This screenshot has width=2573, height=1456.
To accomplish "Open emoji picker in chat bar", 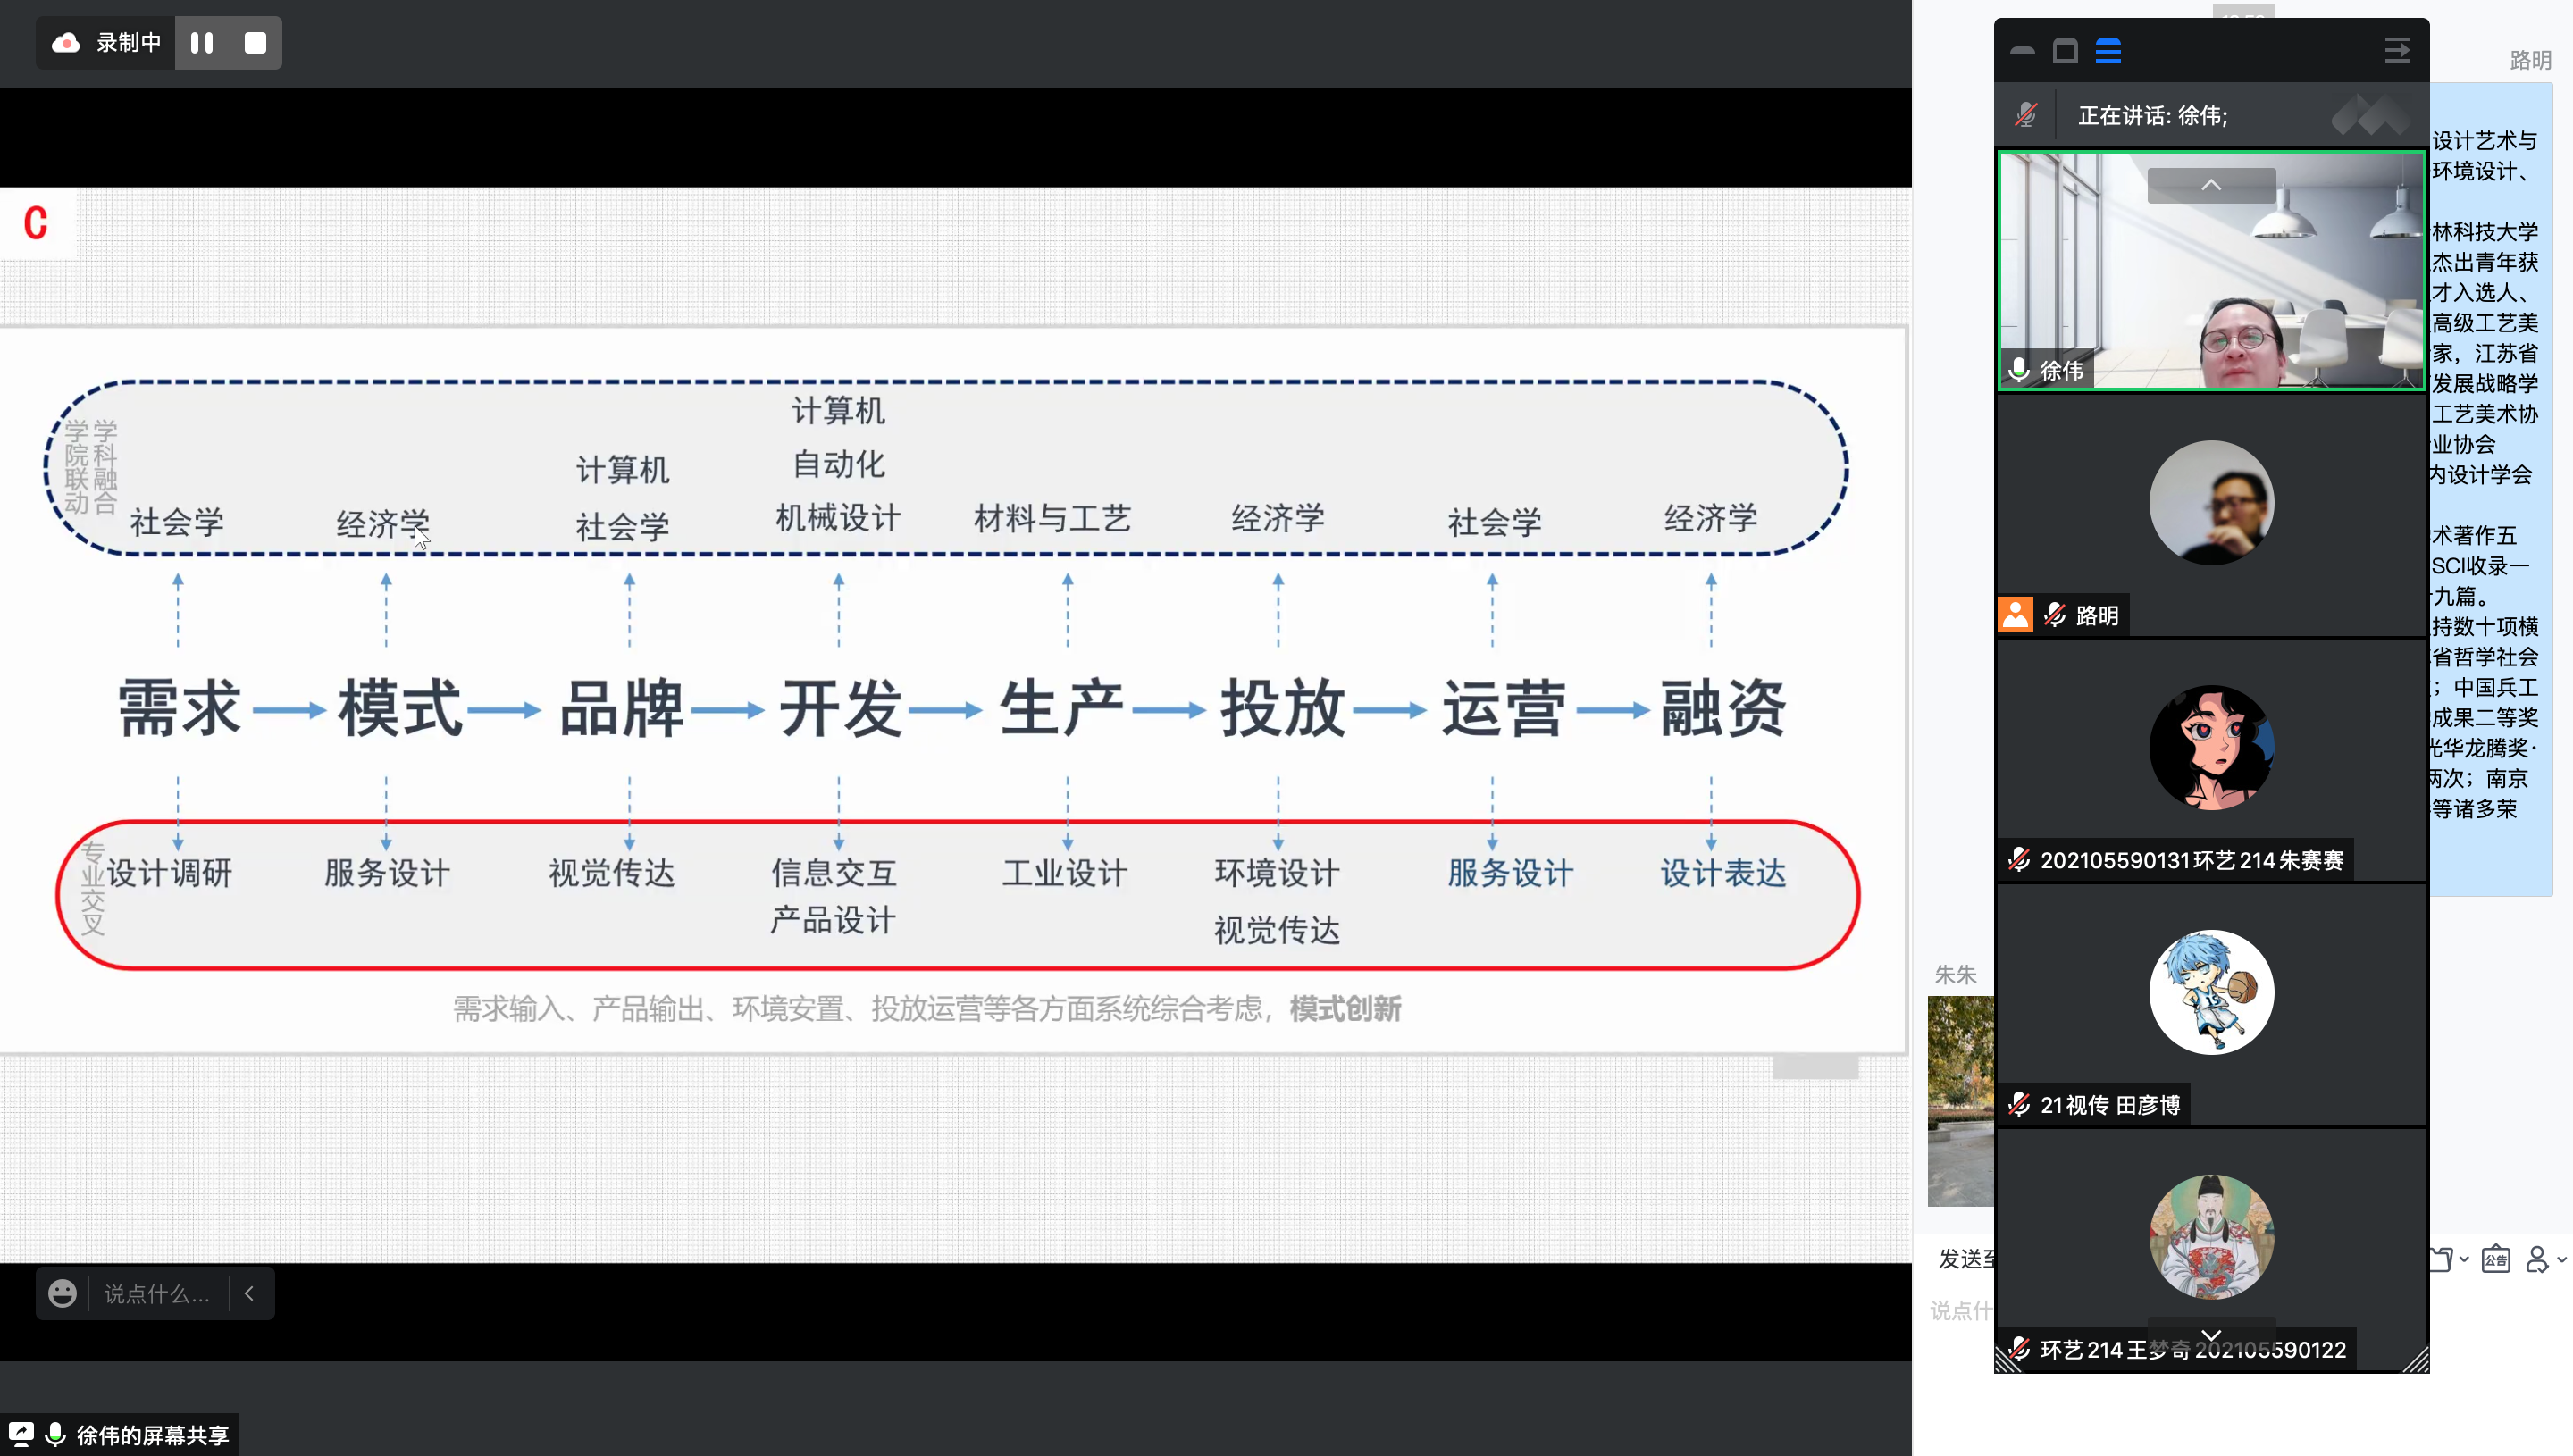I will point(62,1293).
